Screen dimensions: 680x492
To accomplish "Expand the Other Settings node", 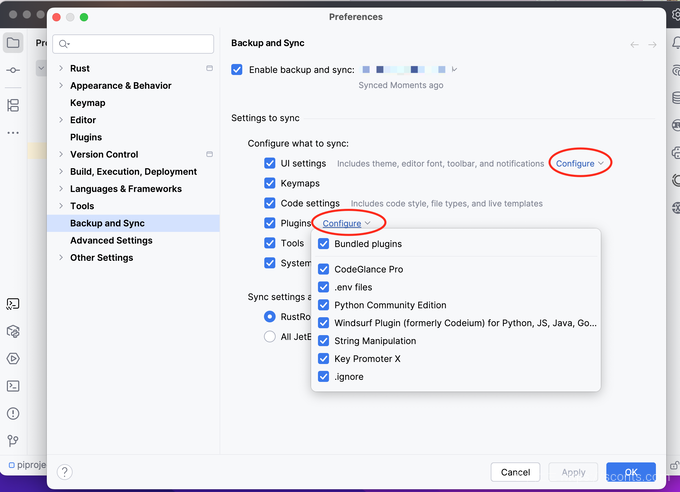I will 61,257.
